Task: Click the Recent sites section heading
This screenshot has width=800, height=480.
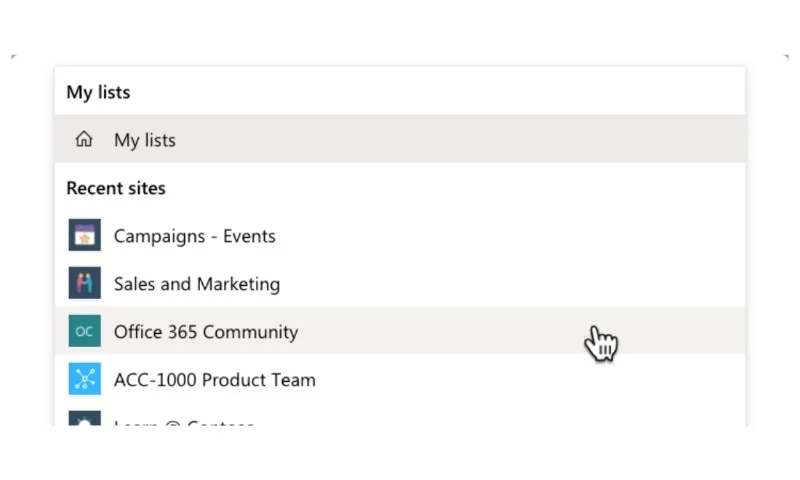Action: (116, 188)
